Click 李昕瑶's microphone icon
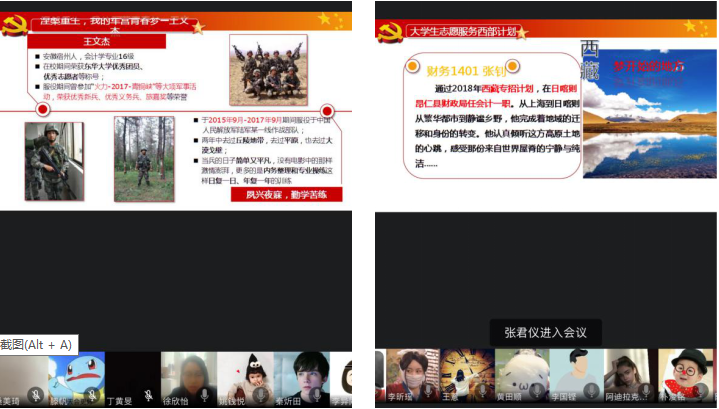 point(428,391)
